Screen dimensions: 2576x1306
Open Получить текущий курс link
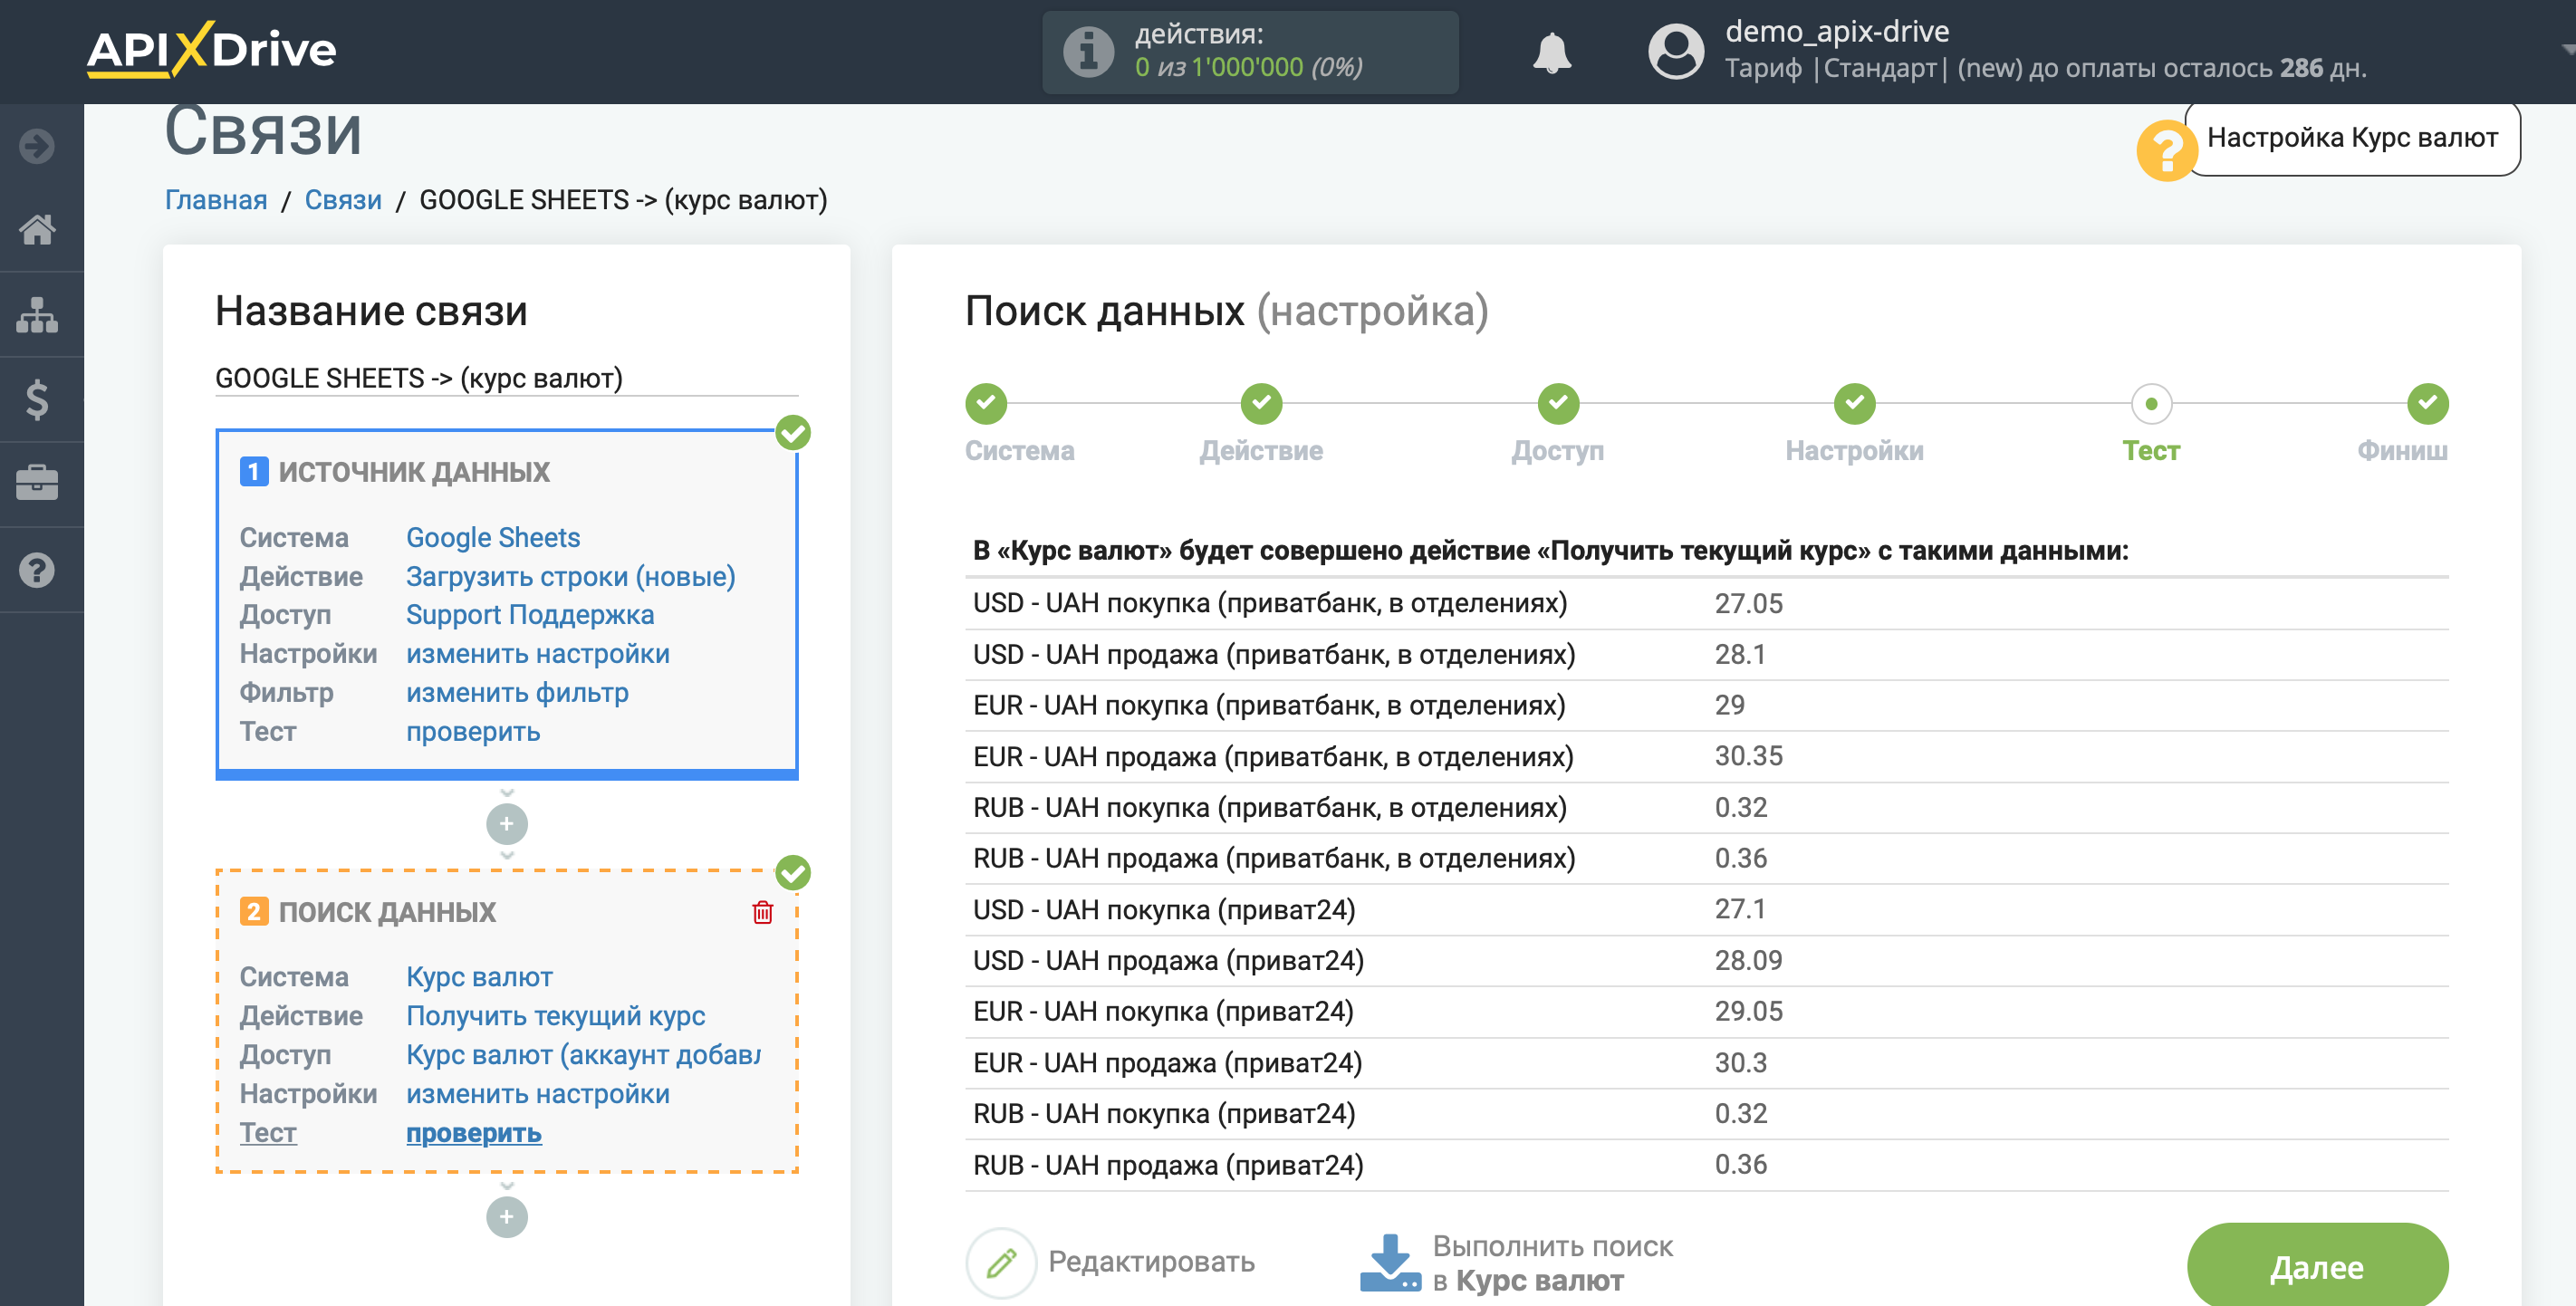coord(556,1016)
